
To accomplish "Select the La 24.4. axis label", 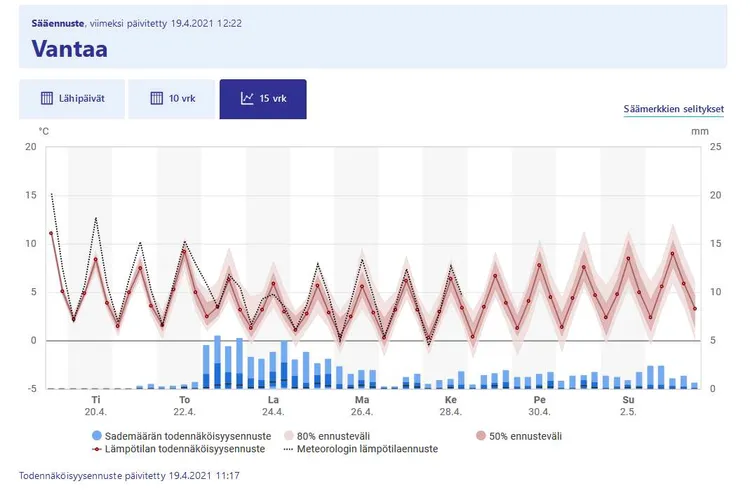I will point(273,405).
